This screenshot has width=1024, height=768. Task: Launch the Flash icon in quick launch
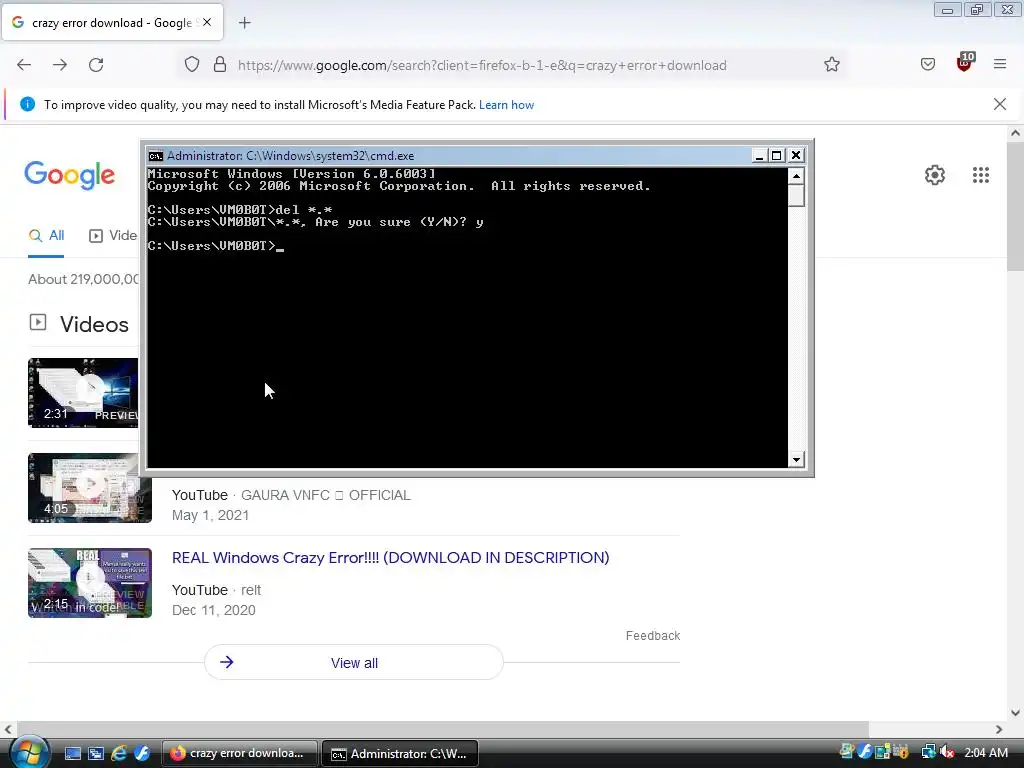(142, 754)
